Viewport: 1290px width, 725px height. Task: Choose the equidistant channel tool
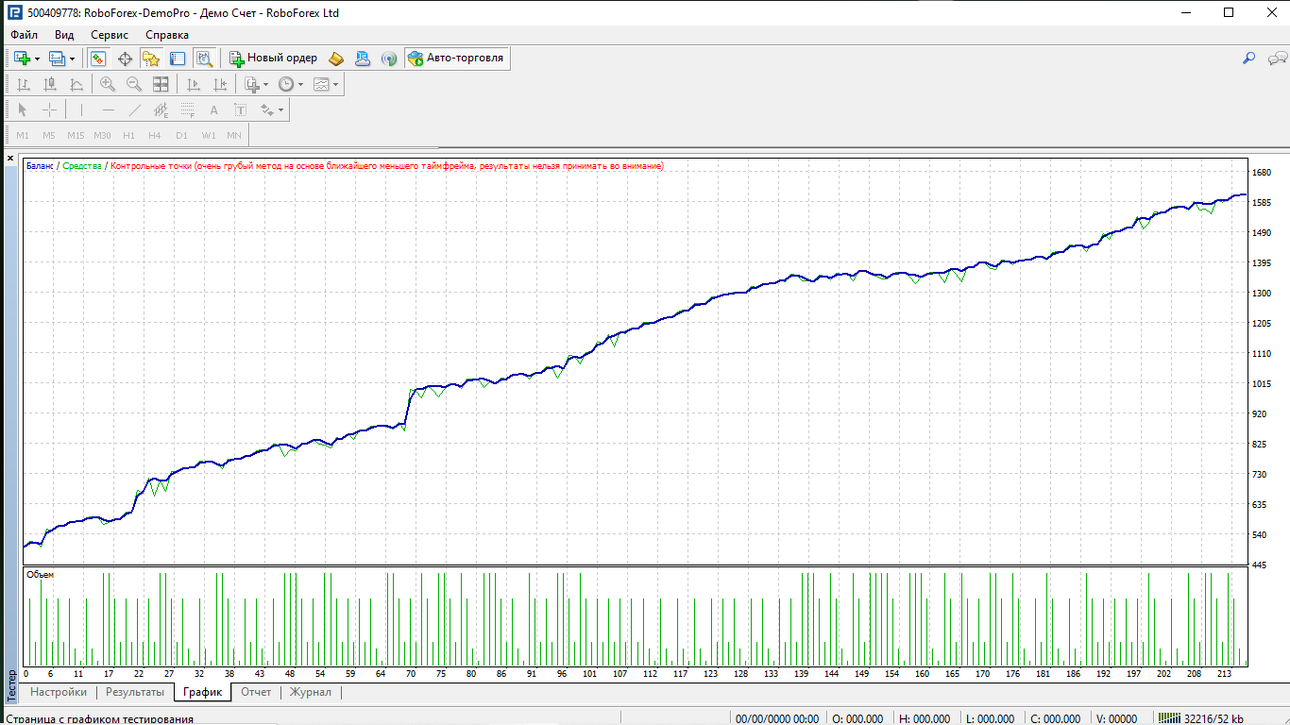pos(161,110)
